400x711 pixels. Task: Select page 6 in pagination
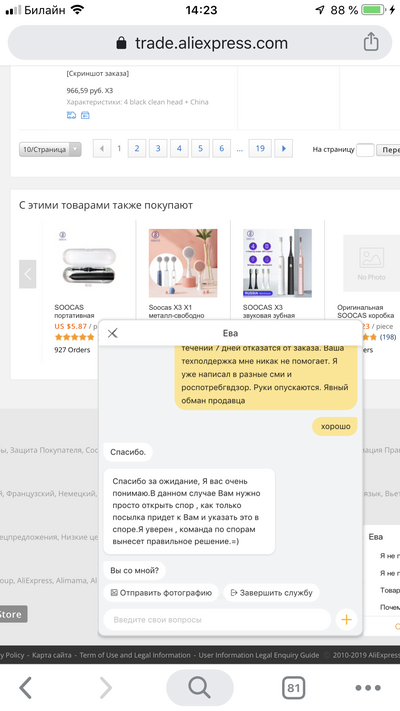point(222,148)
